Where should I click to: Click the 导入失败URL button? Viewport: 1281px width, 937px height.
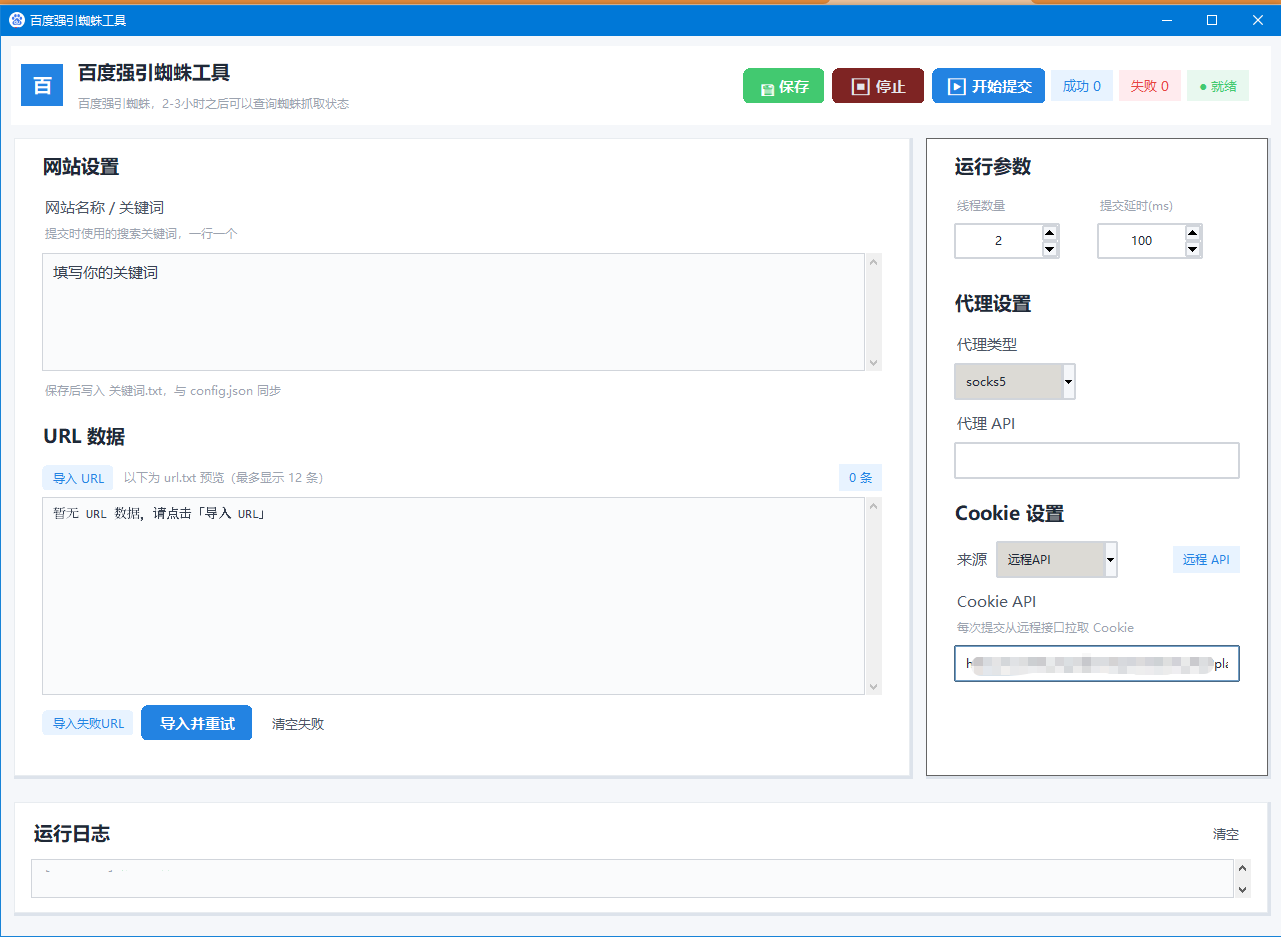click(x=88, y=723)
